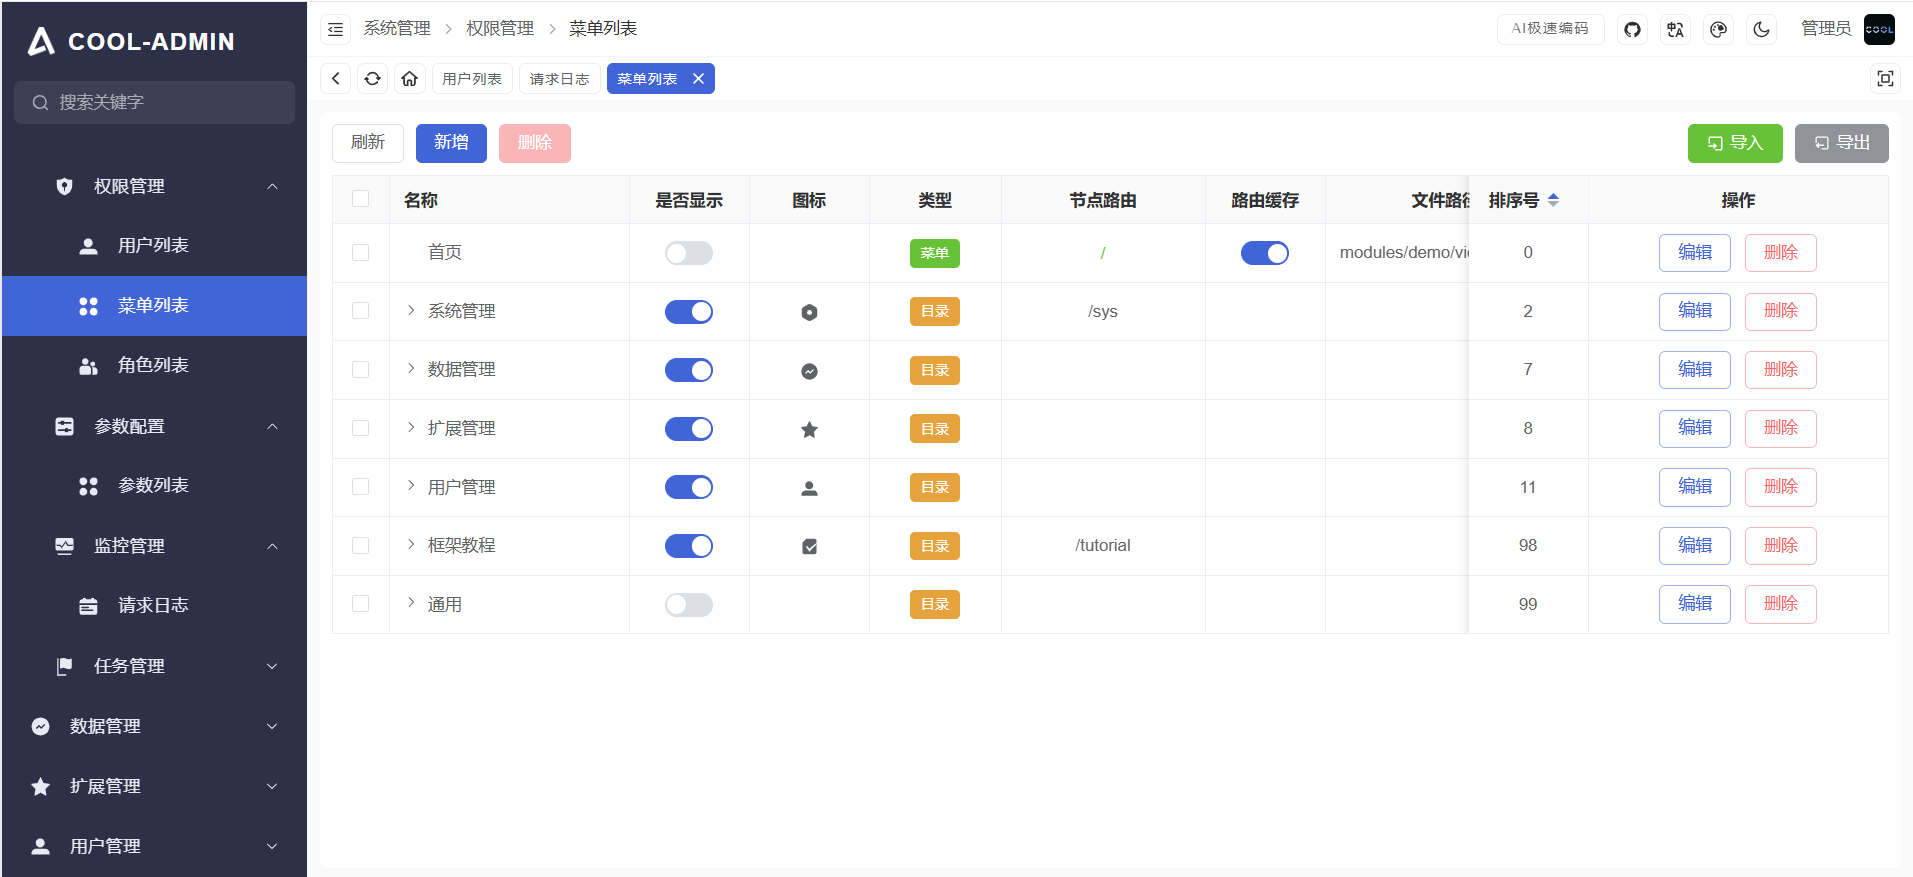Open the theme palette icon
Viewport: 1913px width, 877px height.
(x=1718, y=29)
